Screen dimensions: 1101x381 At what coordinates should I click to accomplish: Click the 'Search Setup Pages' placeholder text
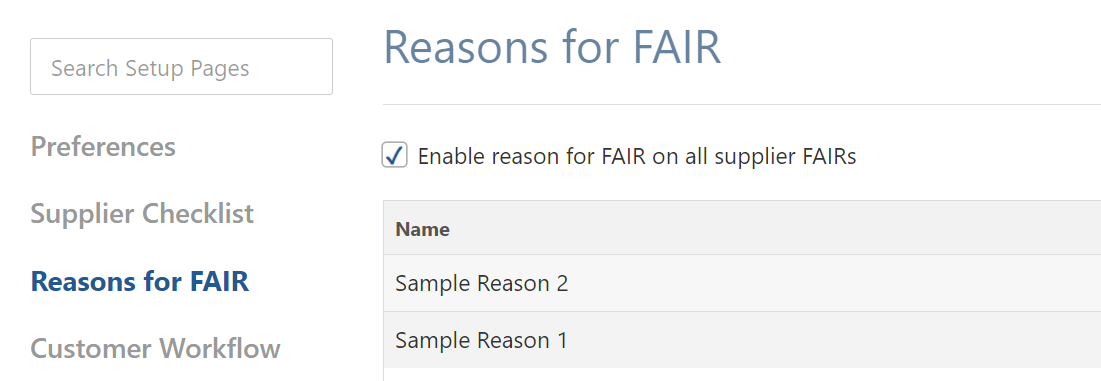click(150, 68)
